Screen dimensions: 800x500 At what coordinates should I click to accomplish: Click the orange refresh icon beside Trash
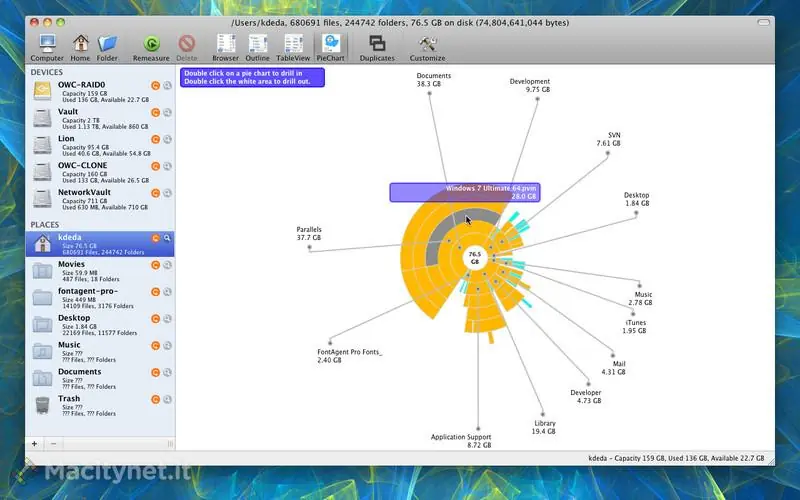(x=156, y=400)
